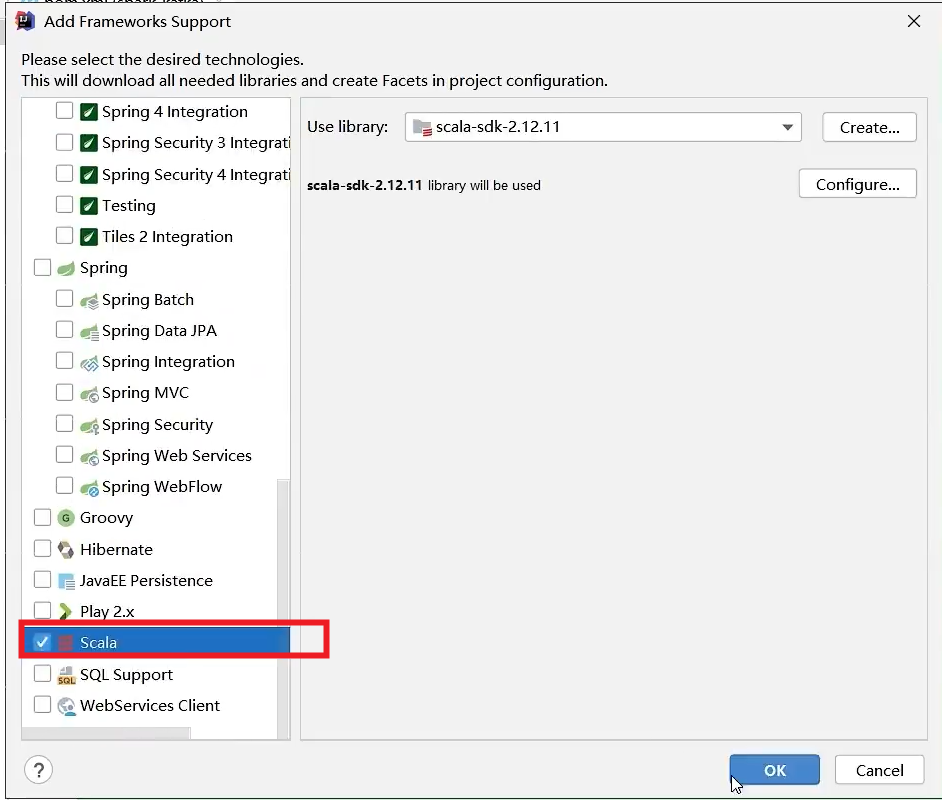This screenshot has height=800, width=942.
Task: Tick the SQL Support checkbox
Action: [42, 674]
